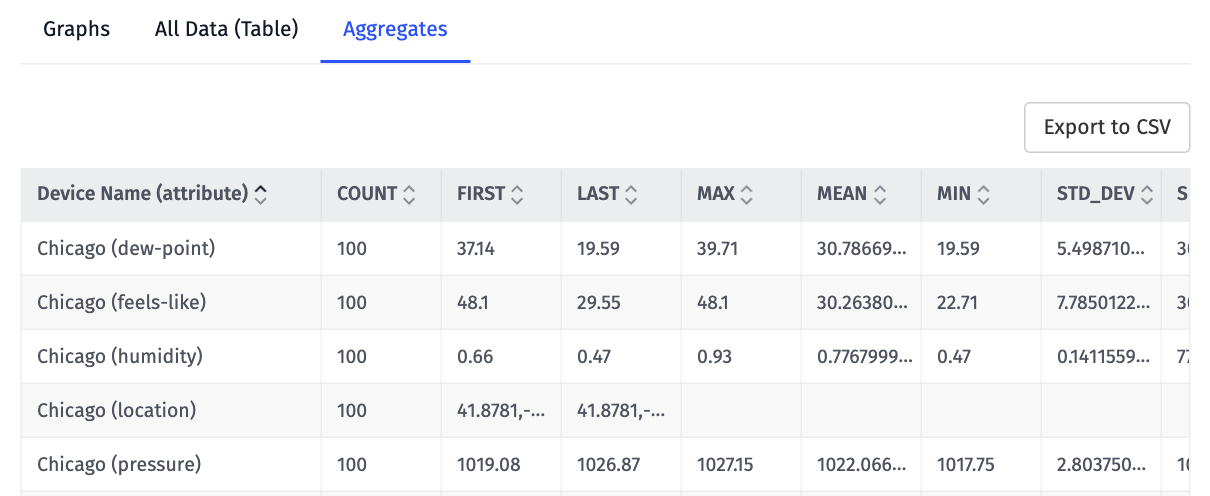Select humidity STD_DEV value 0.1411559...
Image resolution: width=1210 pixels, height=496 pixels.
tap(1101, 356)
